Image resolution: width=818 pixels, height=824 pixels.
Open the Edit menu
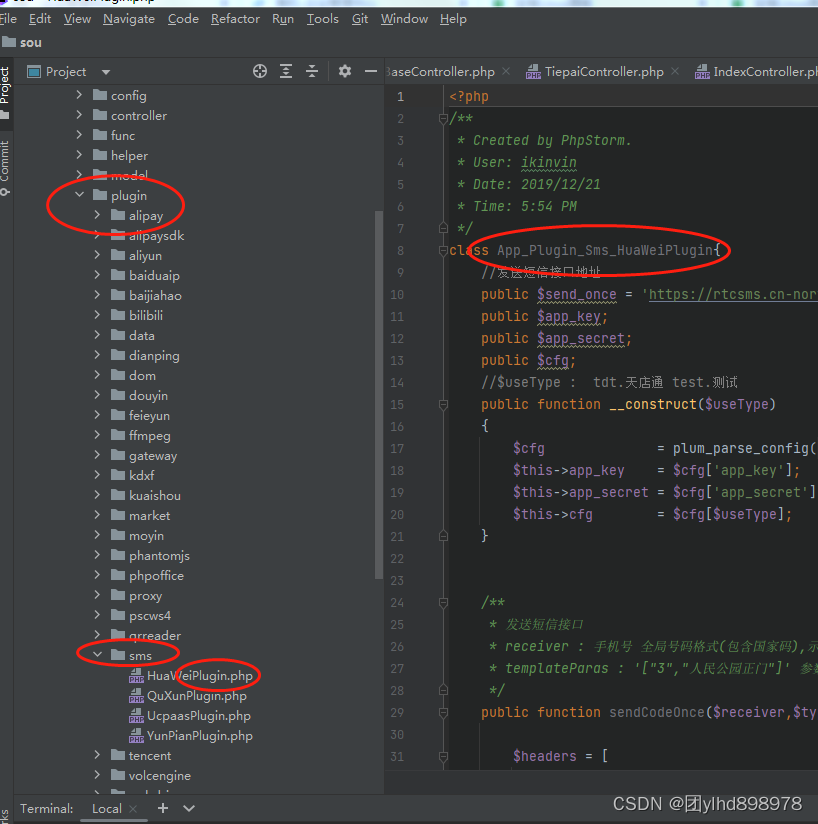(40, 19)
